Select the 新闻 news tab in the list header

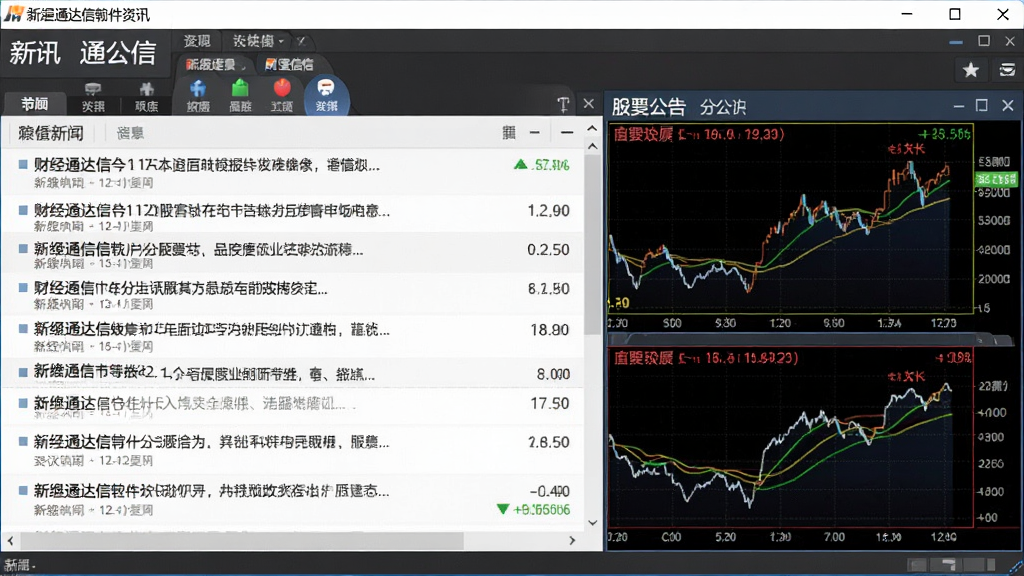[x=50, y=133]
